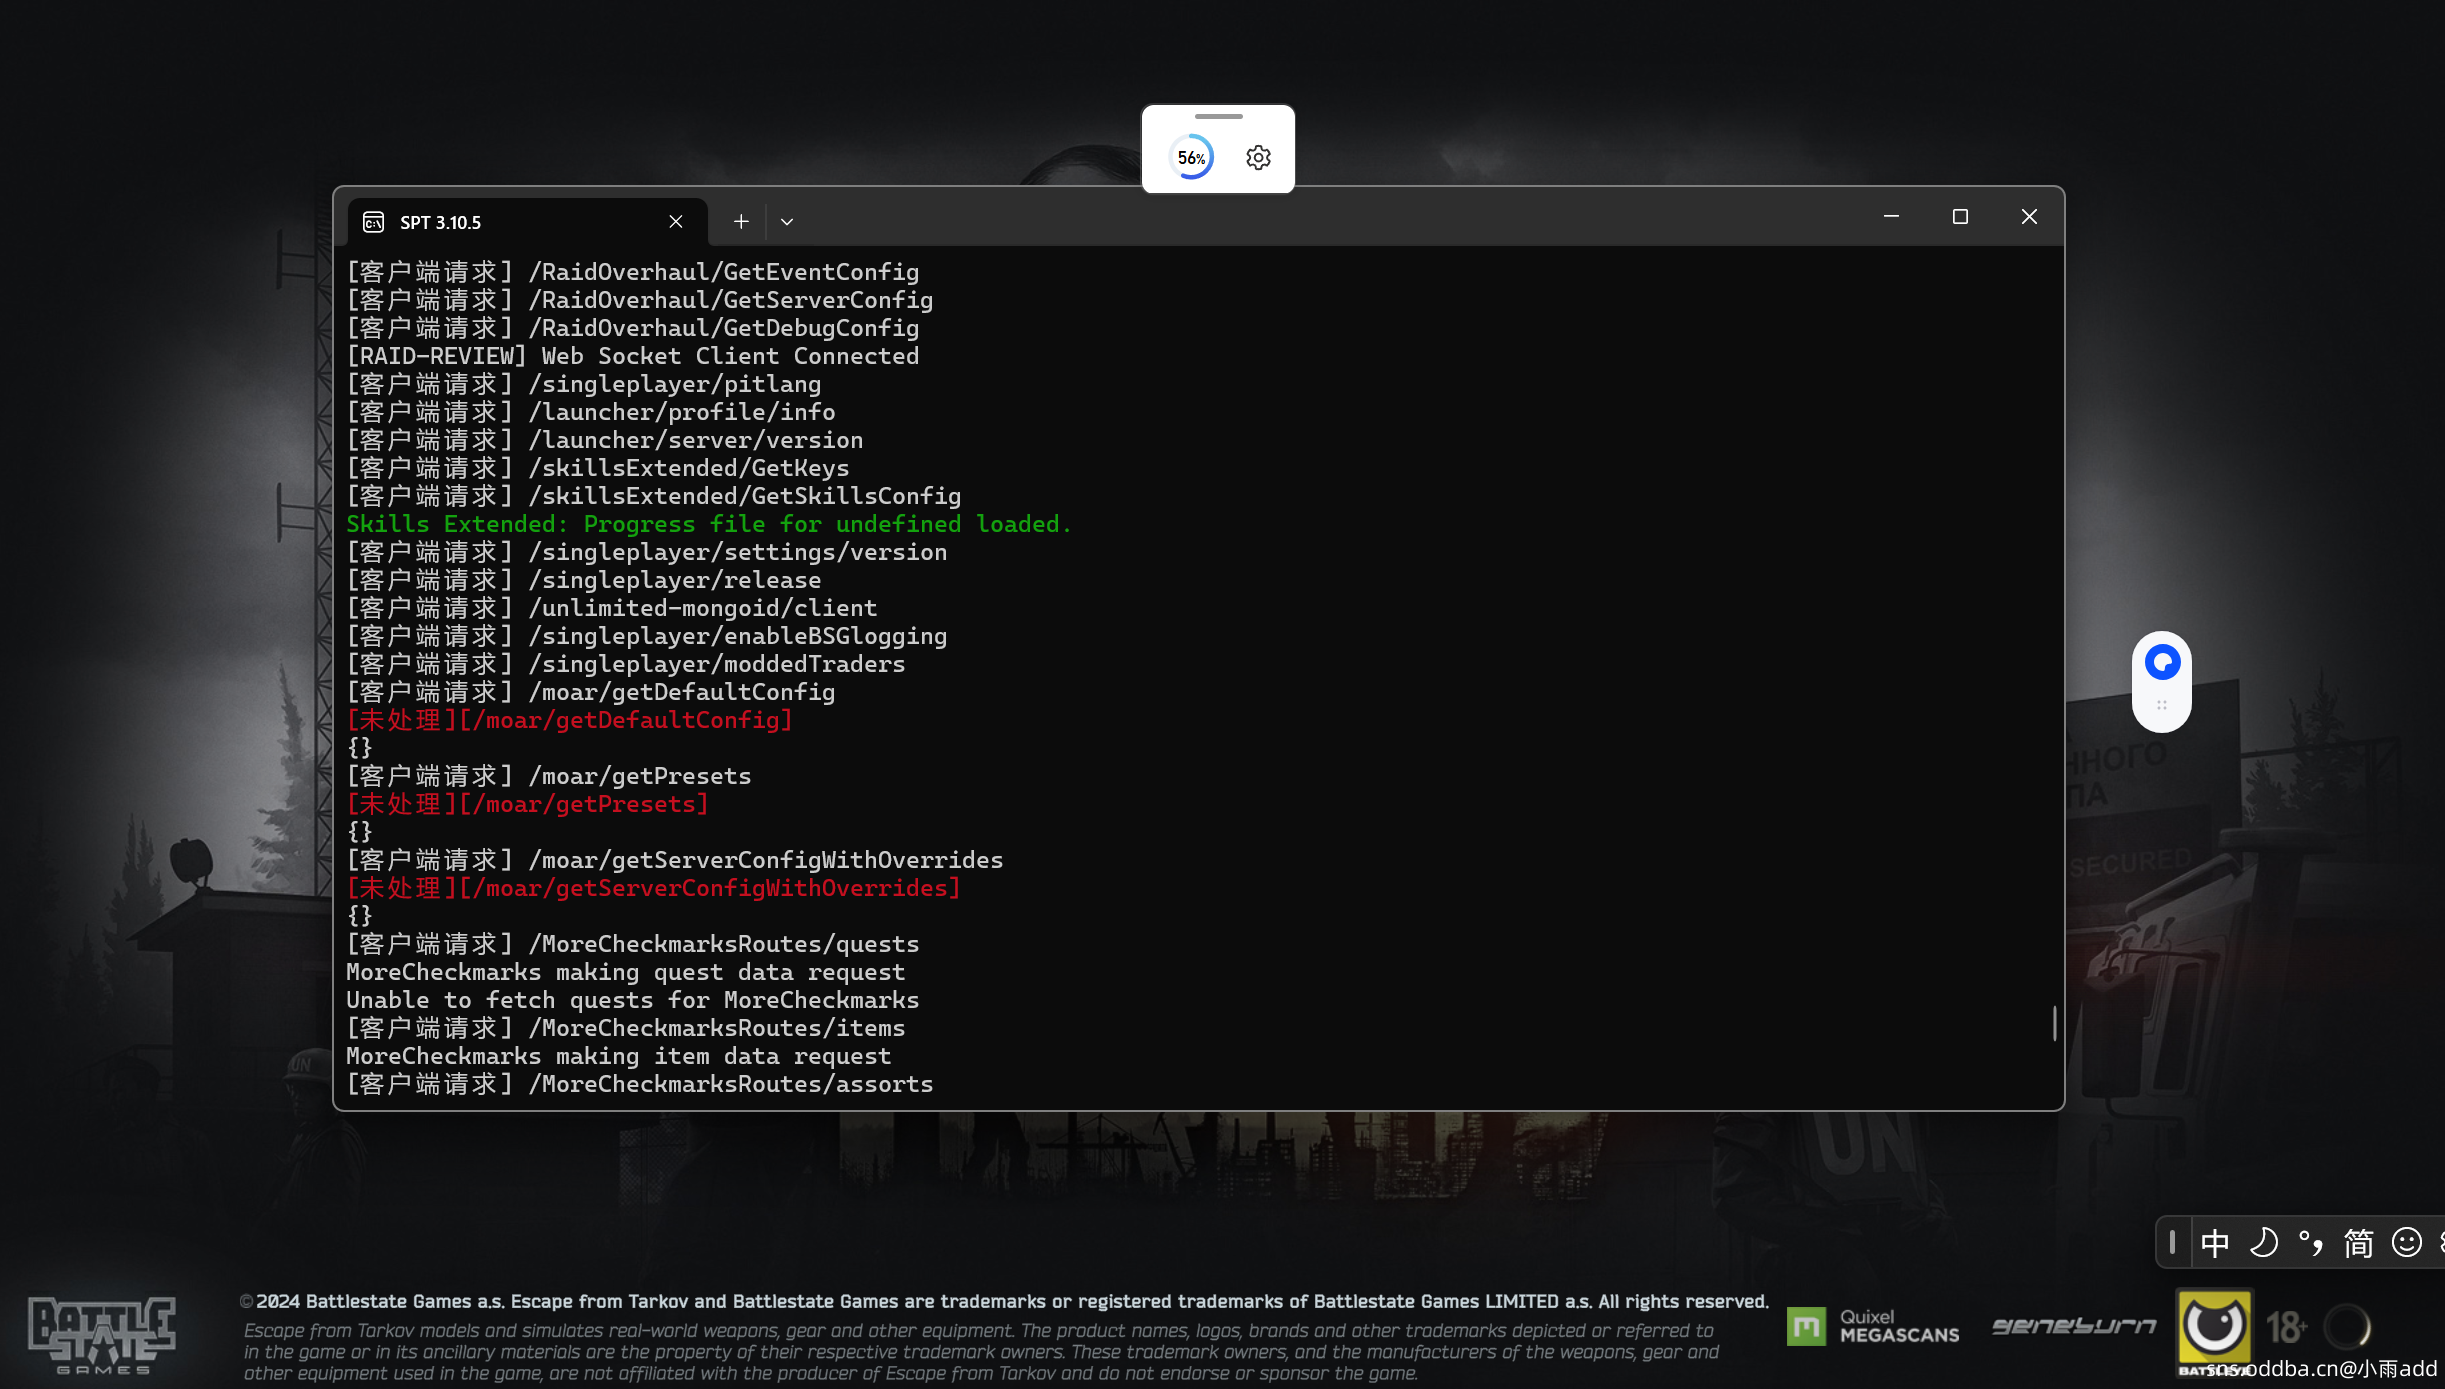Expand the new tab profile dropdown chevron
Screen dimensions: 2445x1389
pyautogui.click(x=787, y=222)
